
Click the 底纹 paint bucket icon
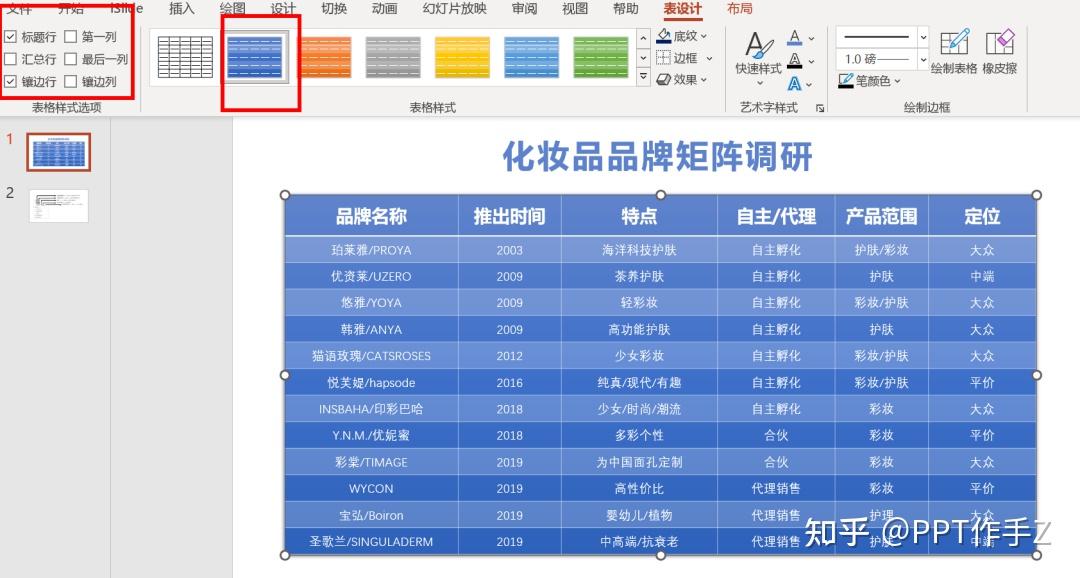[x=664, y=36]
